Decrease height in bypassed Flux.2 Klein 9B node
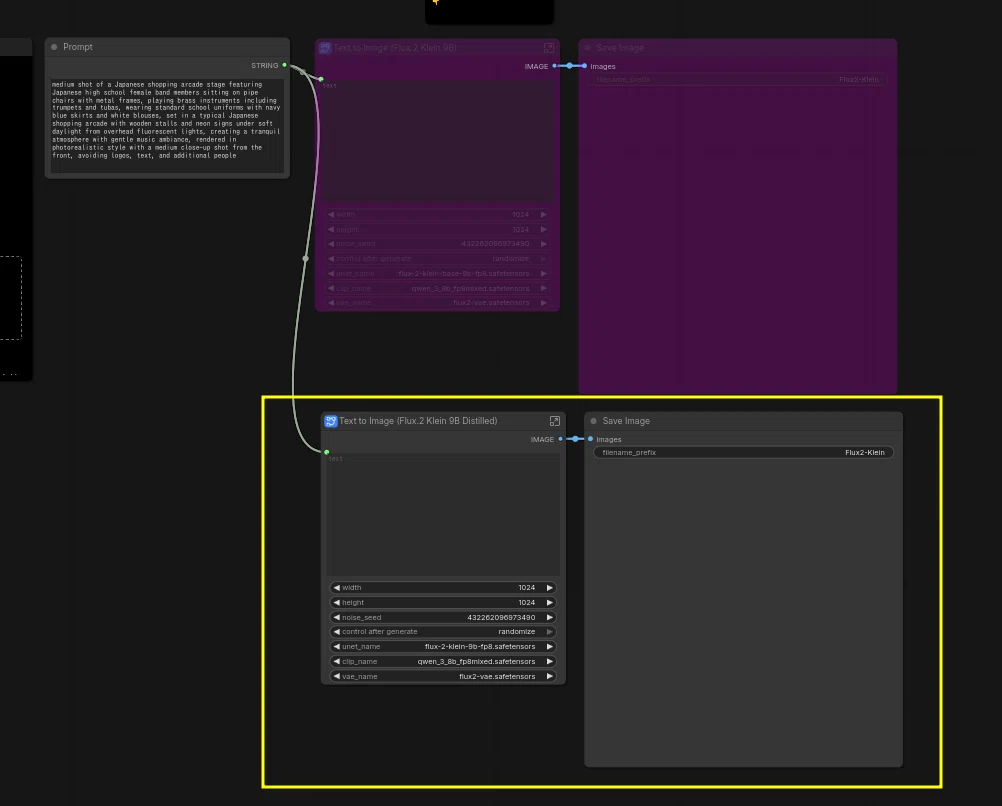This screenshot has width=1002, height=806. tap(330, 229)
